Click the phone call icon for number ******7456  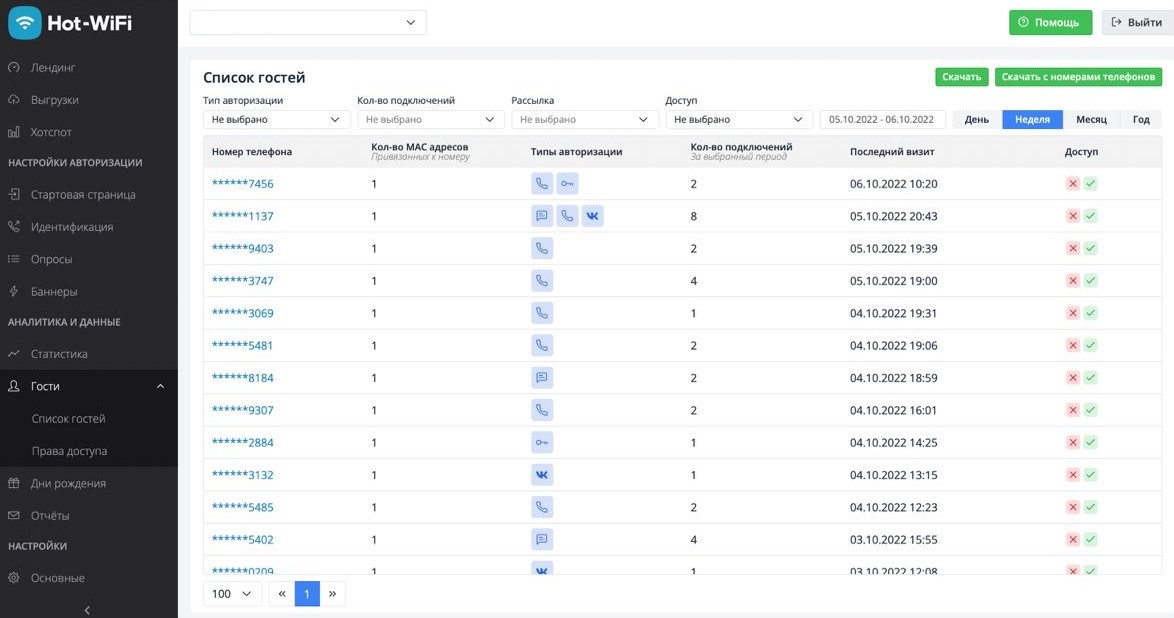coord(541,184)
